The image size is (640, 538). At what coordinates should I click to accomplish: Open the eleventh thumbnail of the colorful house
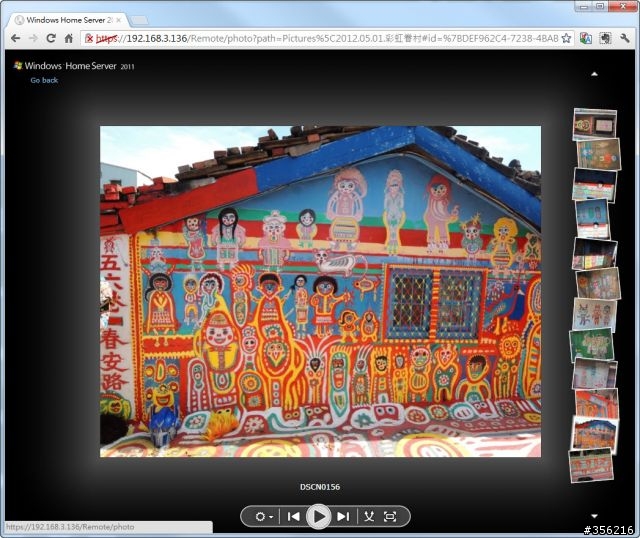click(595, 434)
